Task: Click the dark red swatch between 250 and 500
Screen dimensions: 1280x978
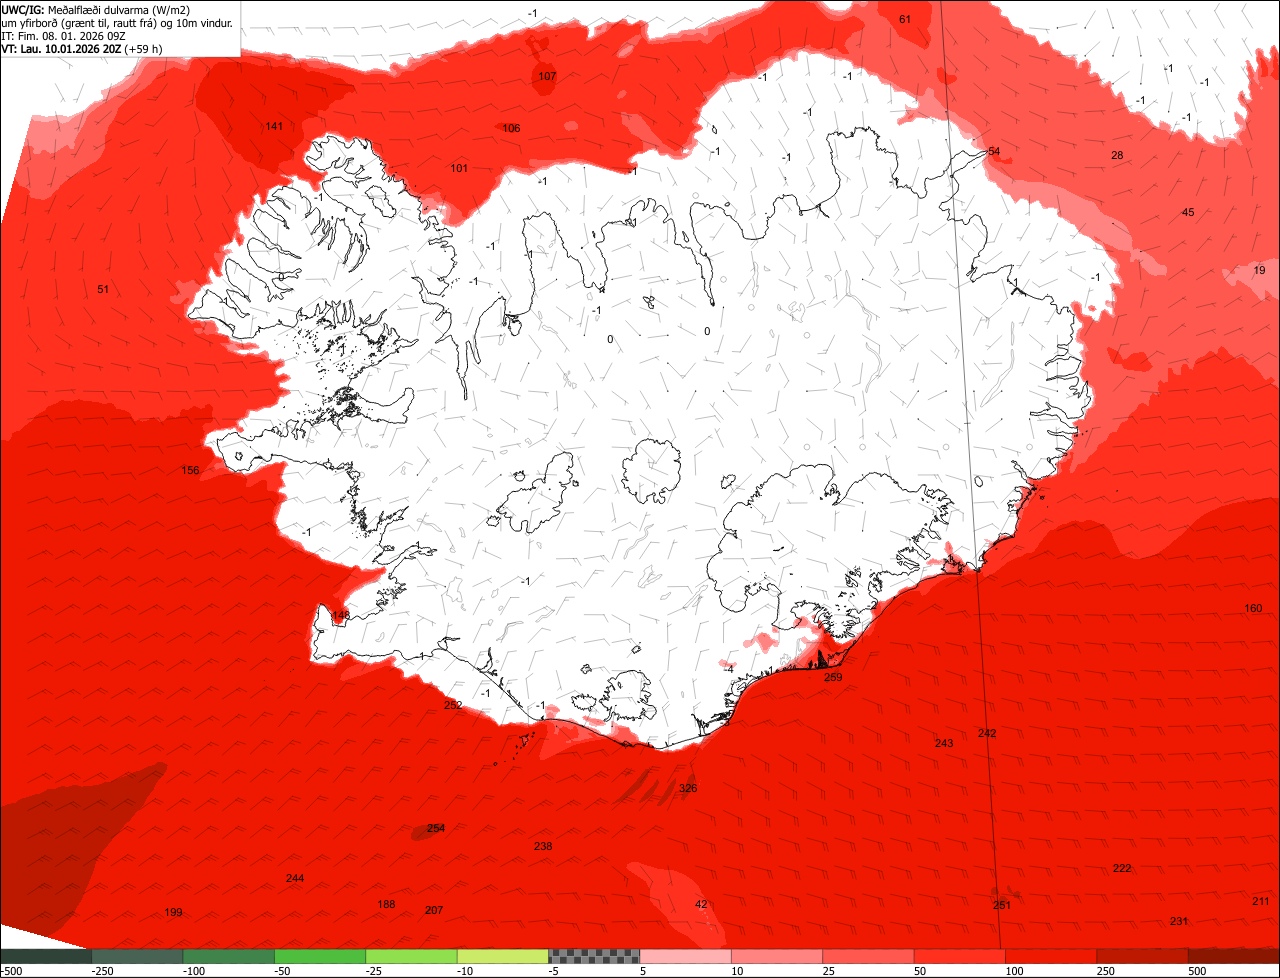Action: [1143, 955]
